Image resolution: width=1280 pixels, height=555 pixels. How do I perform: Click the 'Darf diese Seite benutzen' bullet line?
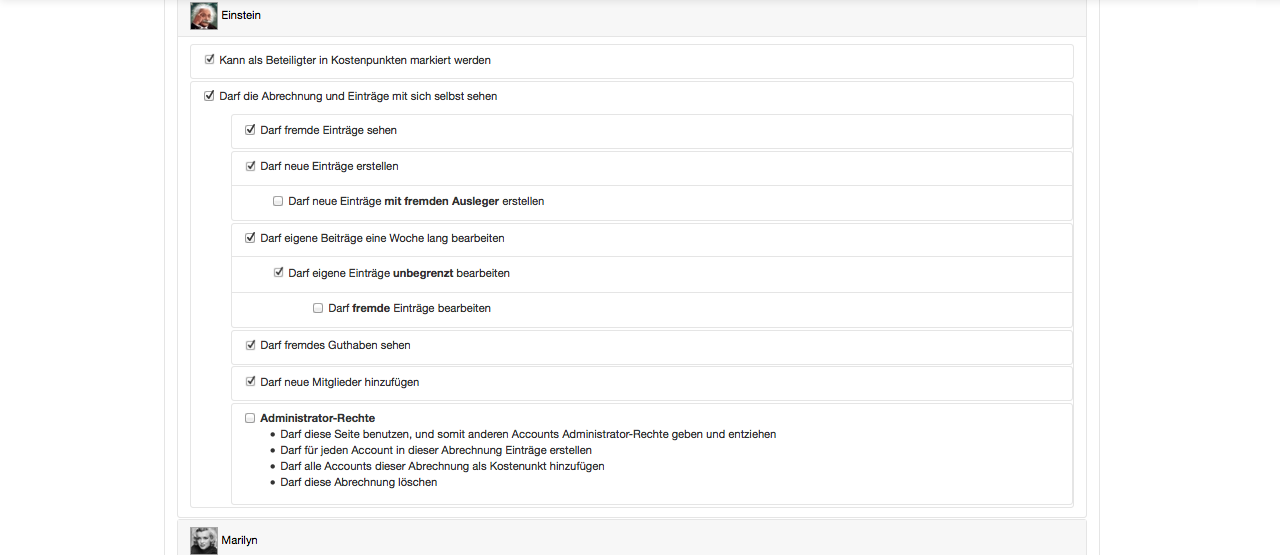tap(528, 434)
